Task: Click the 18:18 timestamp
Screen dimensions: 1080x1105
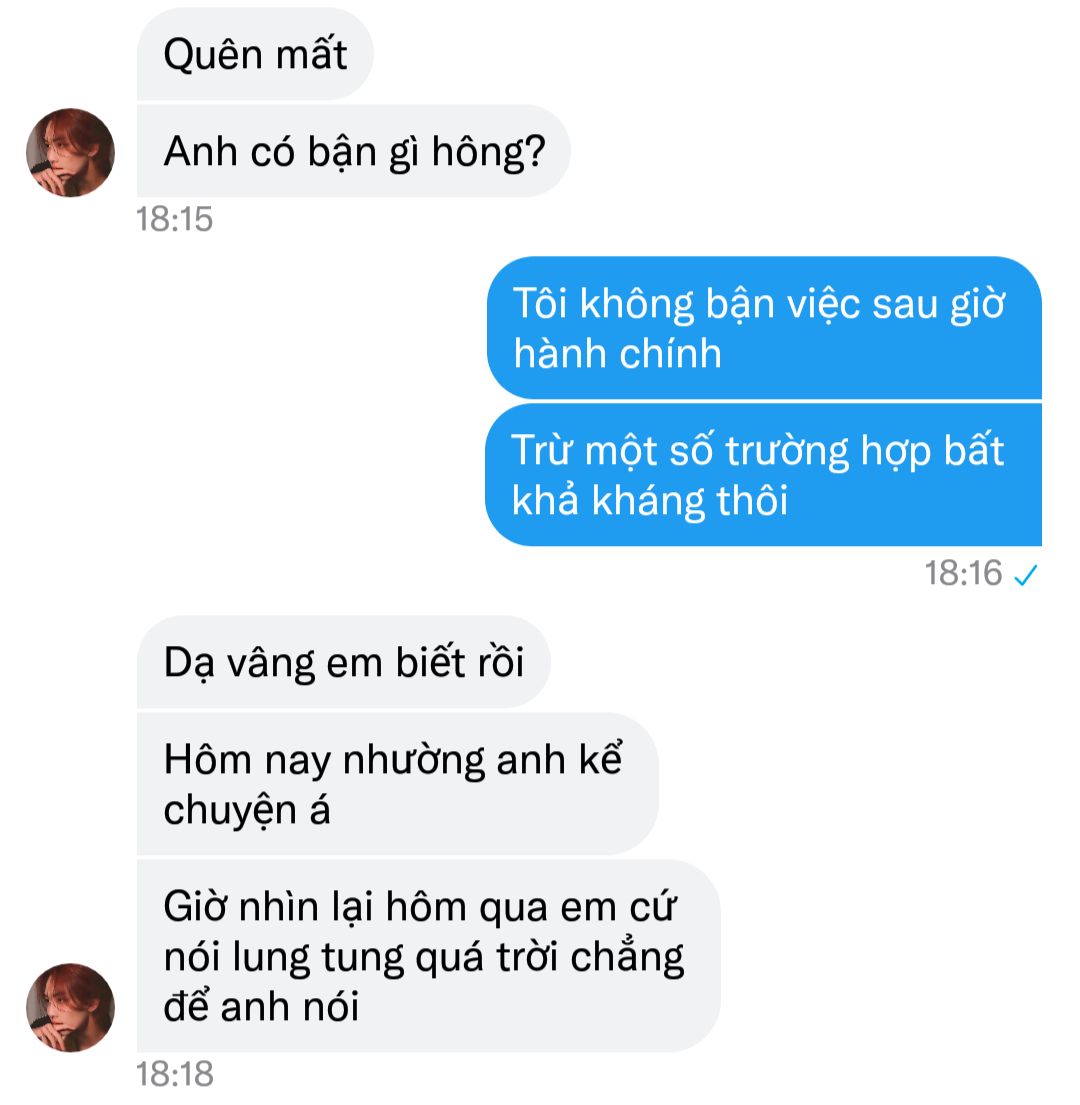Action: [174, 1075]
